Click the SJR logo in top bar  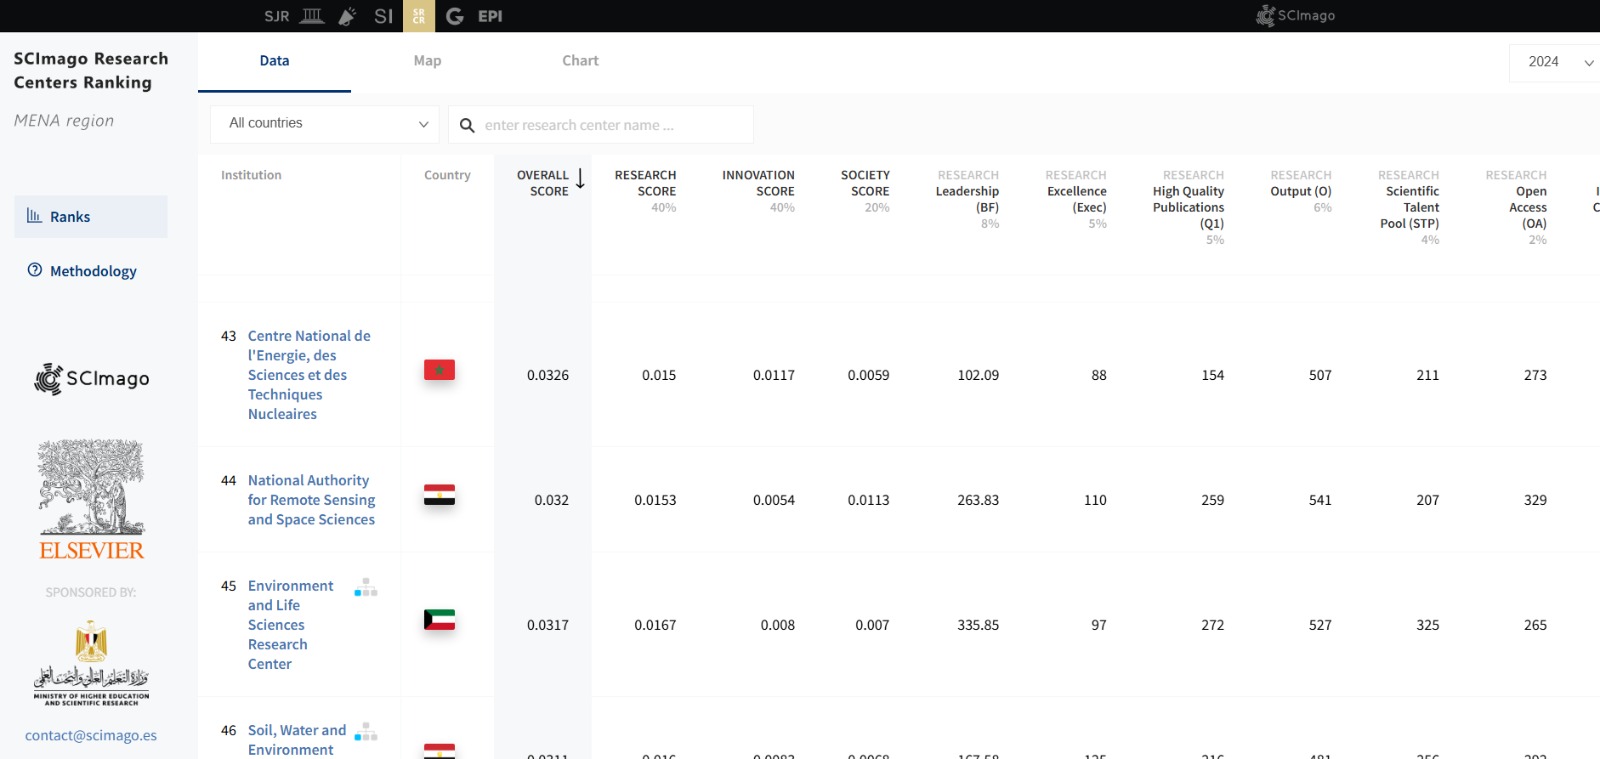pos(276,16)
